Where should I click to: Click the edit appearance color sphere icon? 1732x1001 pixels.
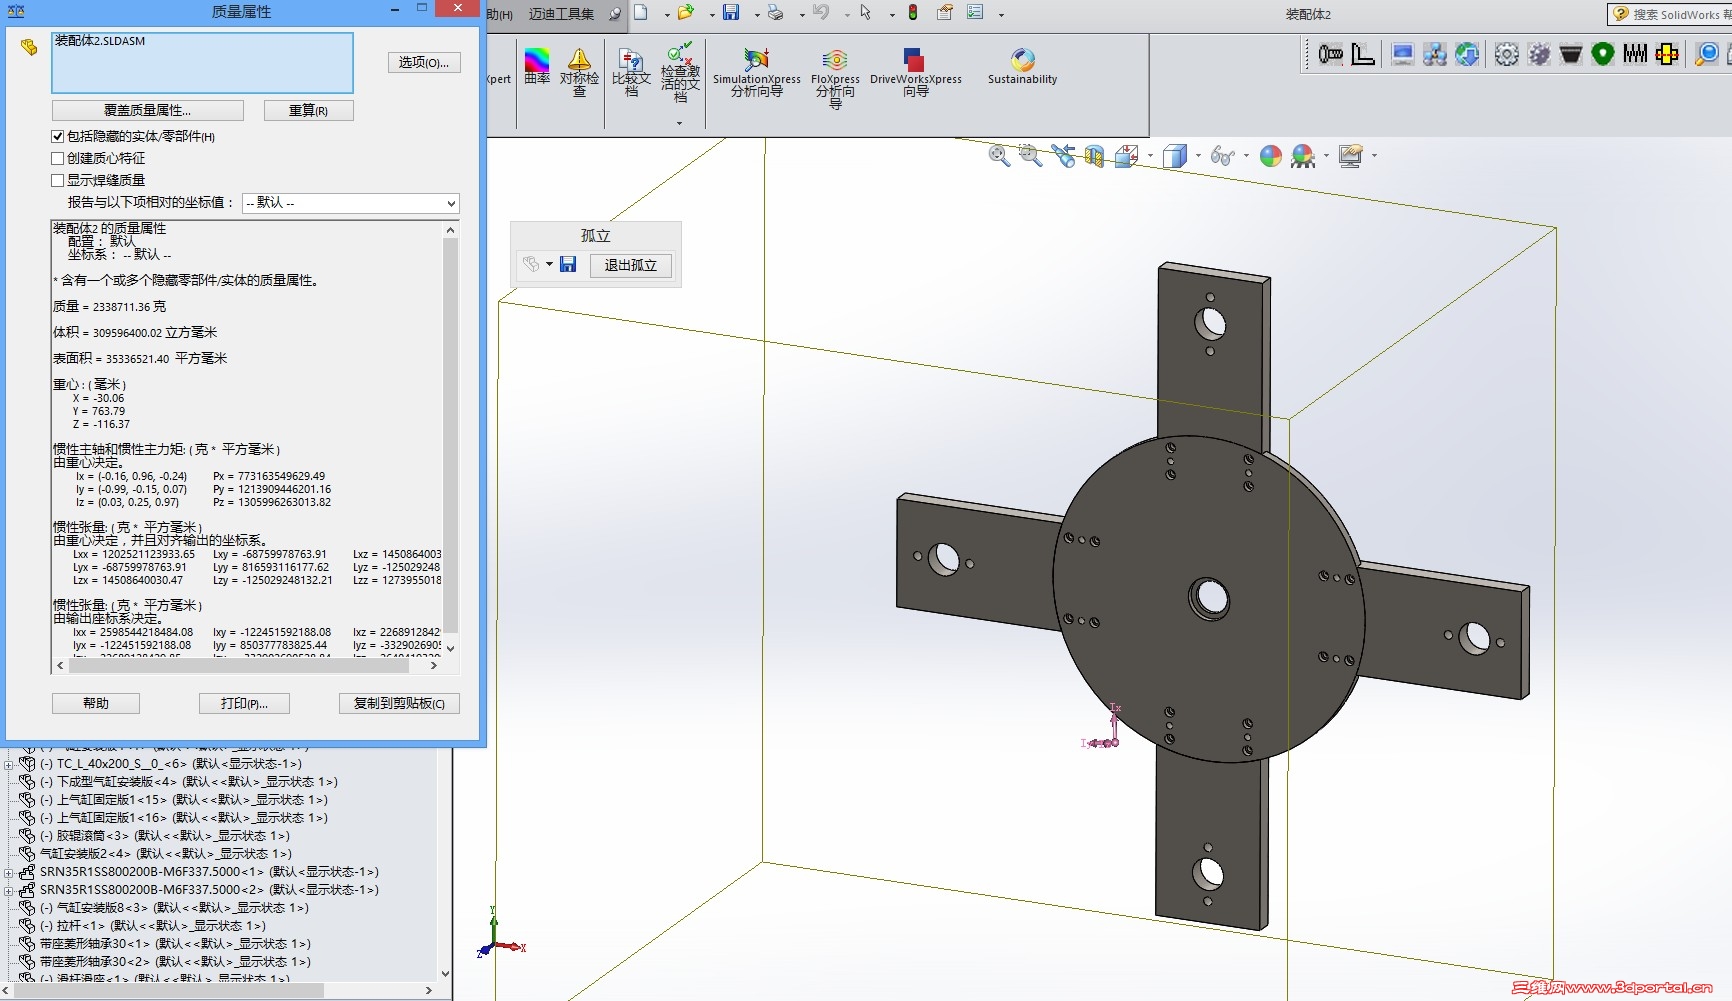click(1270, 155)
